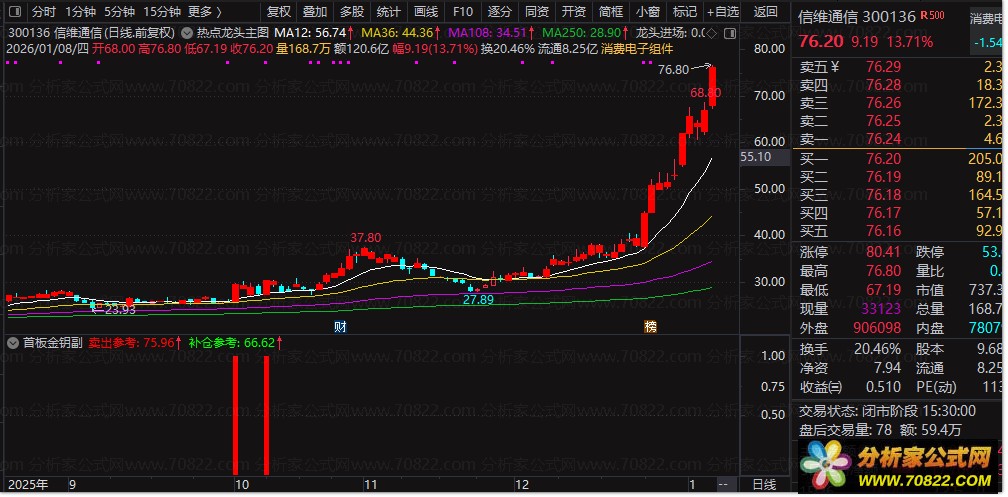Add stock to watchlist via +自选
This screenshot has height=497, width=1008.
click(723, 12)
